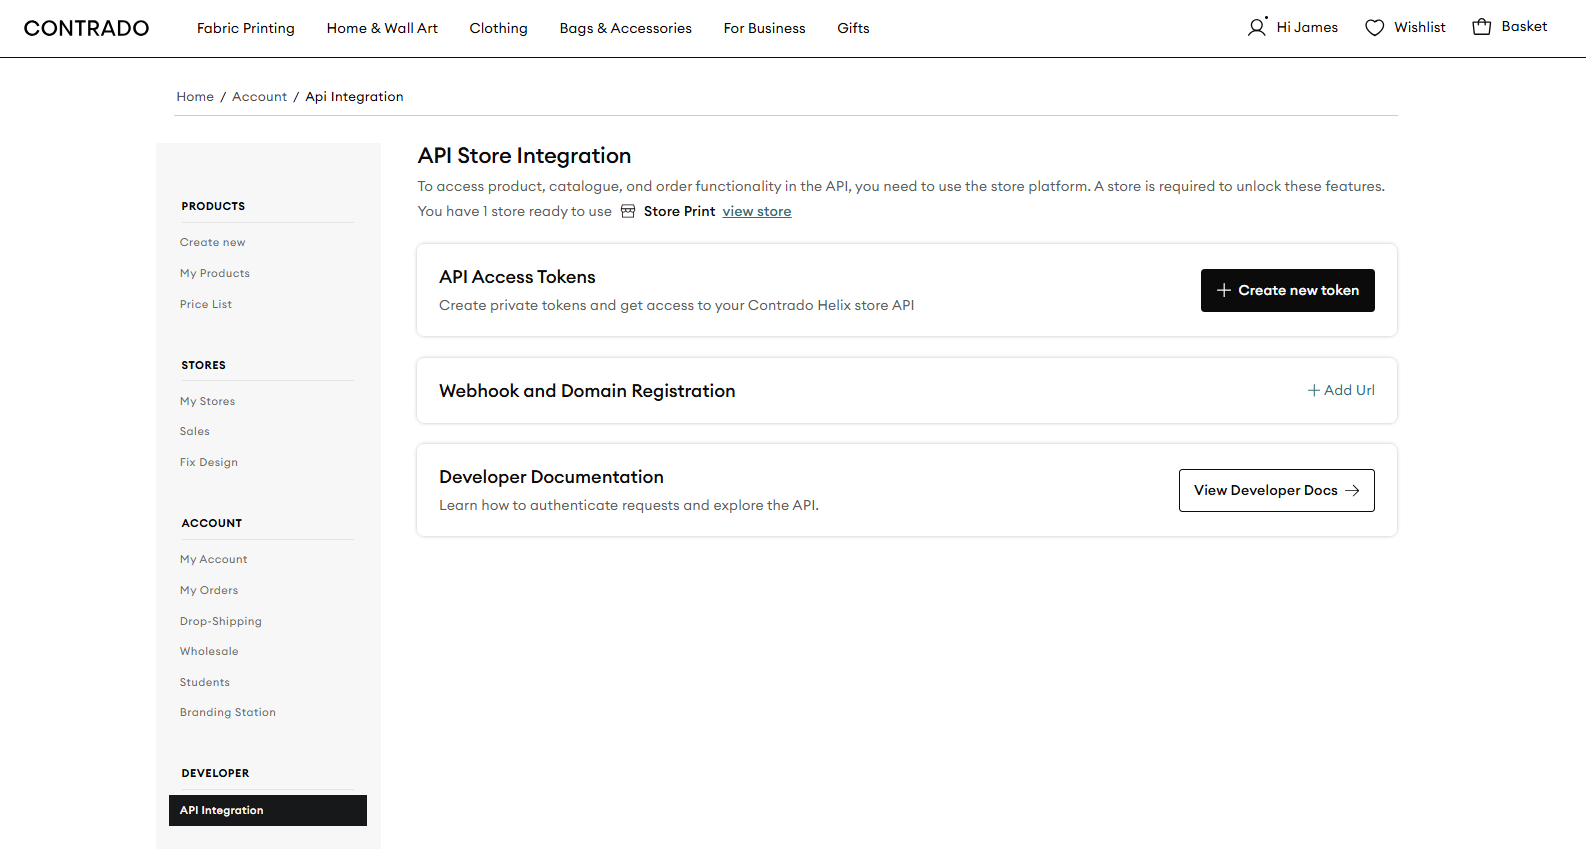Open My Orders in sidebar
Screen dimensions: 1586x849
click(x=209, y=590)
